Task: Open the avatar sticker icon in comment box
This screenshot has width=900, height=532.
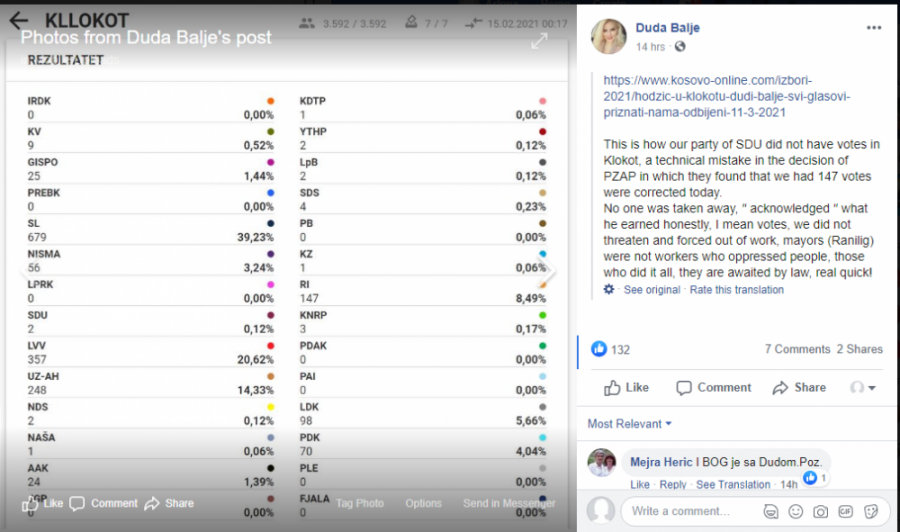Action: coord(770,511)
